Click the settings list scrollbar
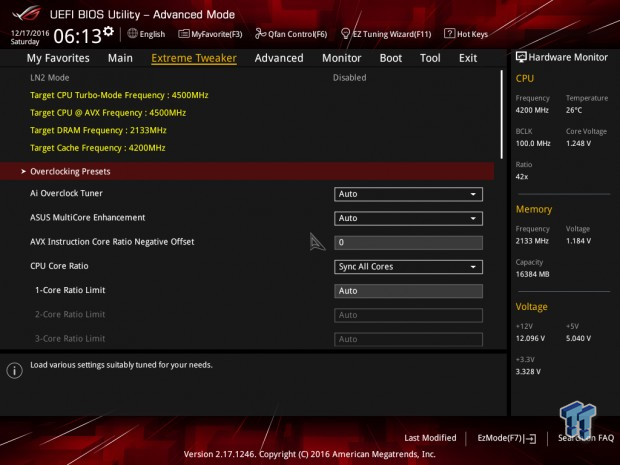The image size is (620, 465). (501, 115)
